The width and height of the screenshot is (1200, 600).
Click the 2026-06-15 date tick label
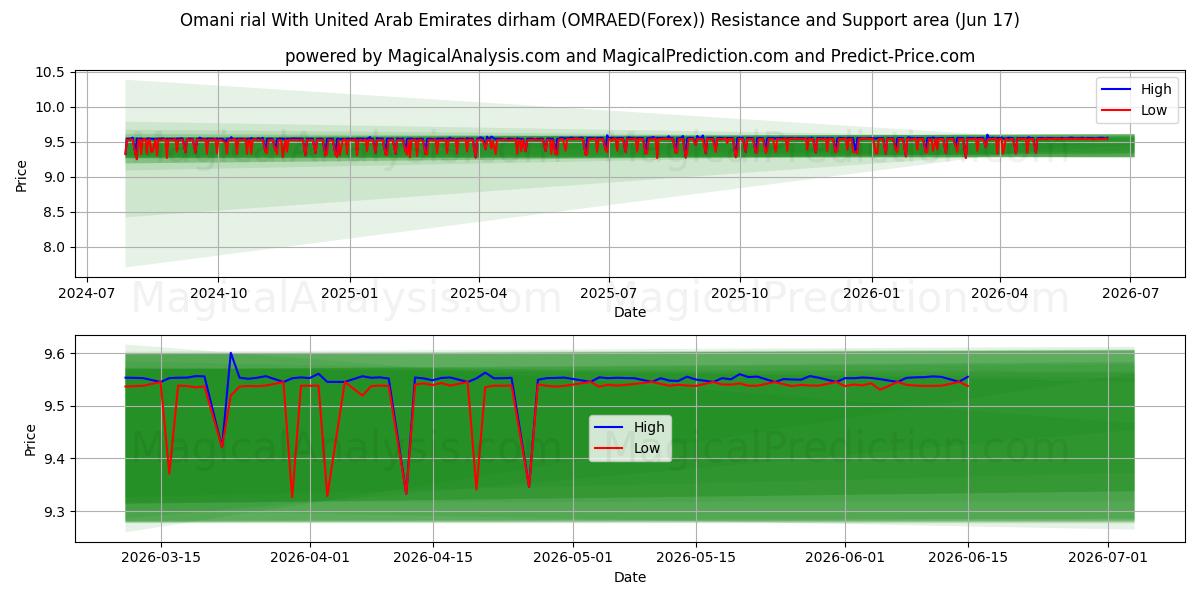(x=968, y=557)
